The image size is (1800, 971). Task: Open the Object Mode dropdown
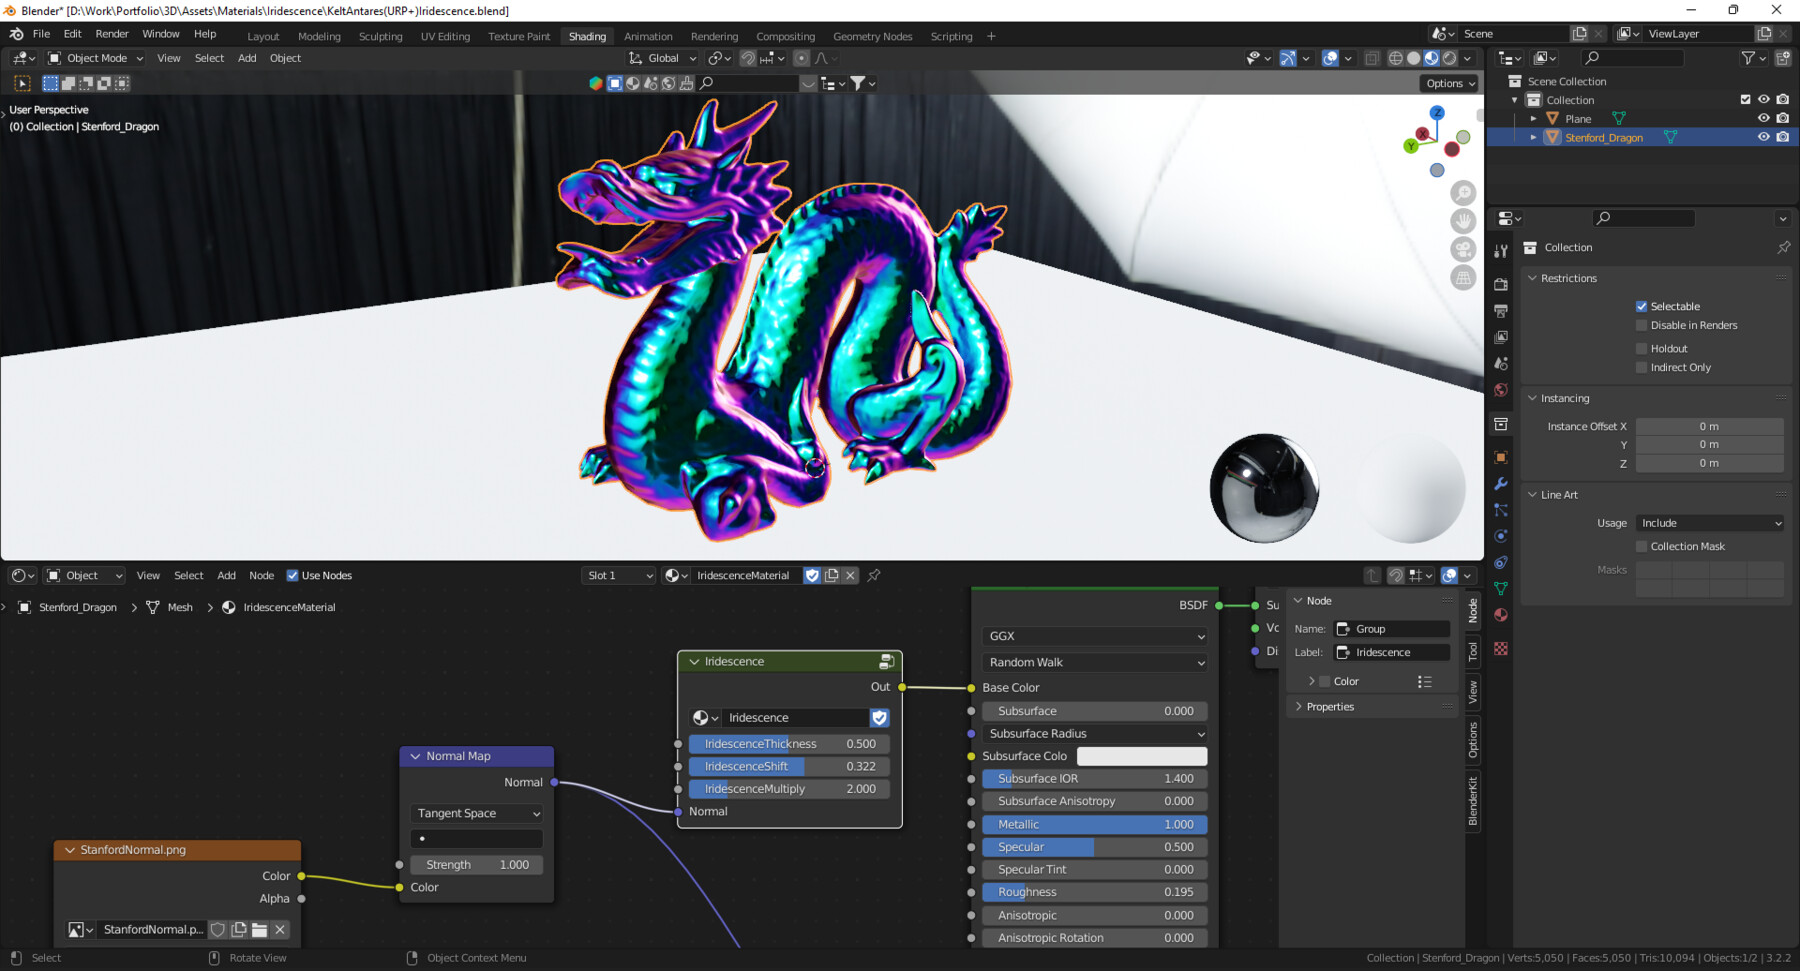95,57
